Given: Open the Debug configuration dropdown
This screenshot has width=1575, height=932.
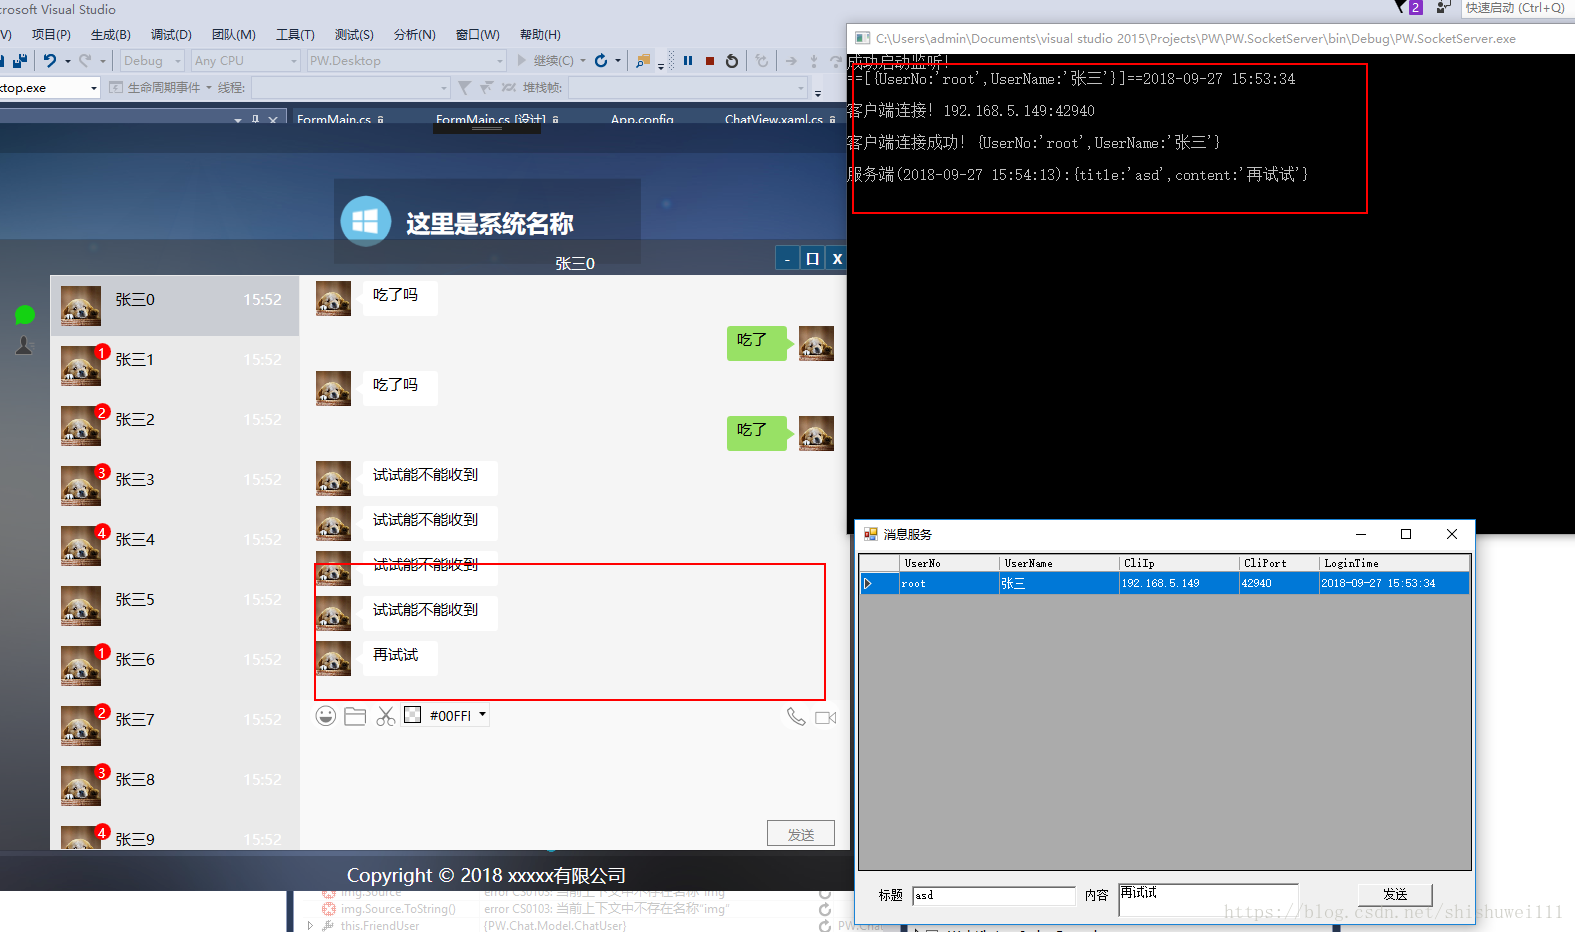Looking at the screenshot, I should tap(152, 61).
